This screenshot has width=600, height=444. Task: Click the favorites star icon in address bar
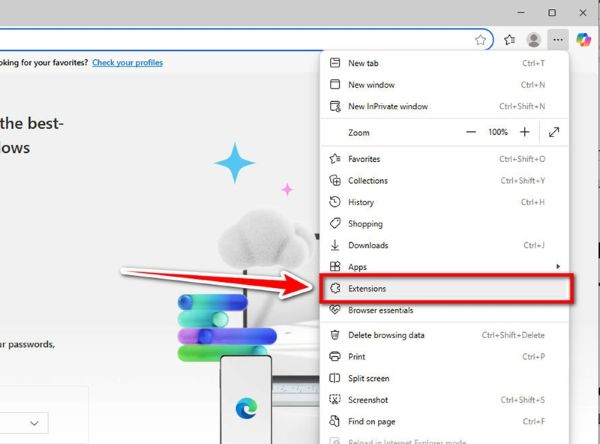pos(481,40)
